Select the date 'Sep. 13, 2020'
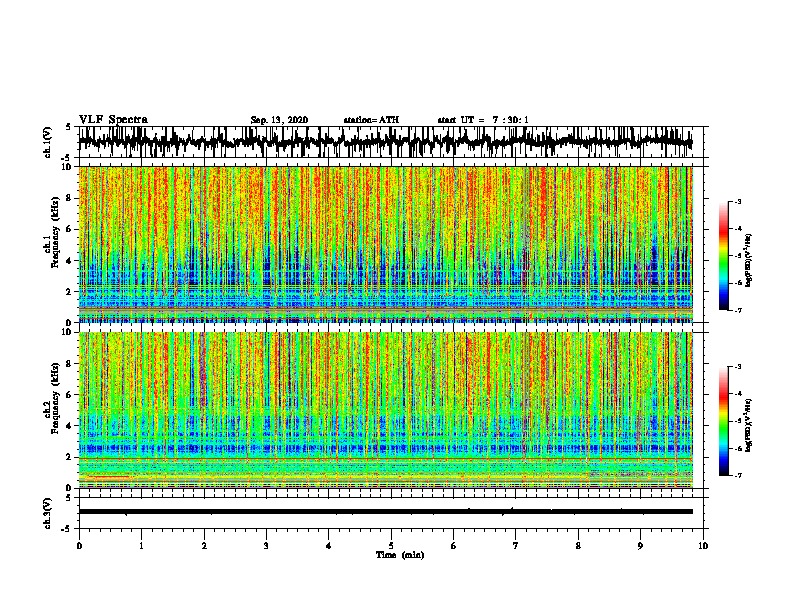This screenshot has width=792, height=612. point(279,120)
